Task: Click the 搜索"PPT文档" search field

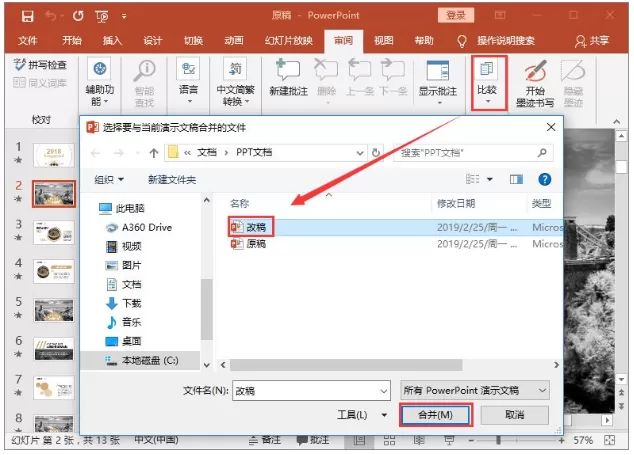Action: tap(473, 153)
